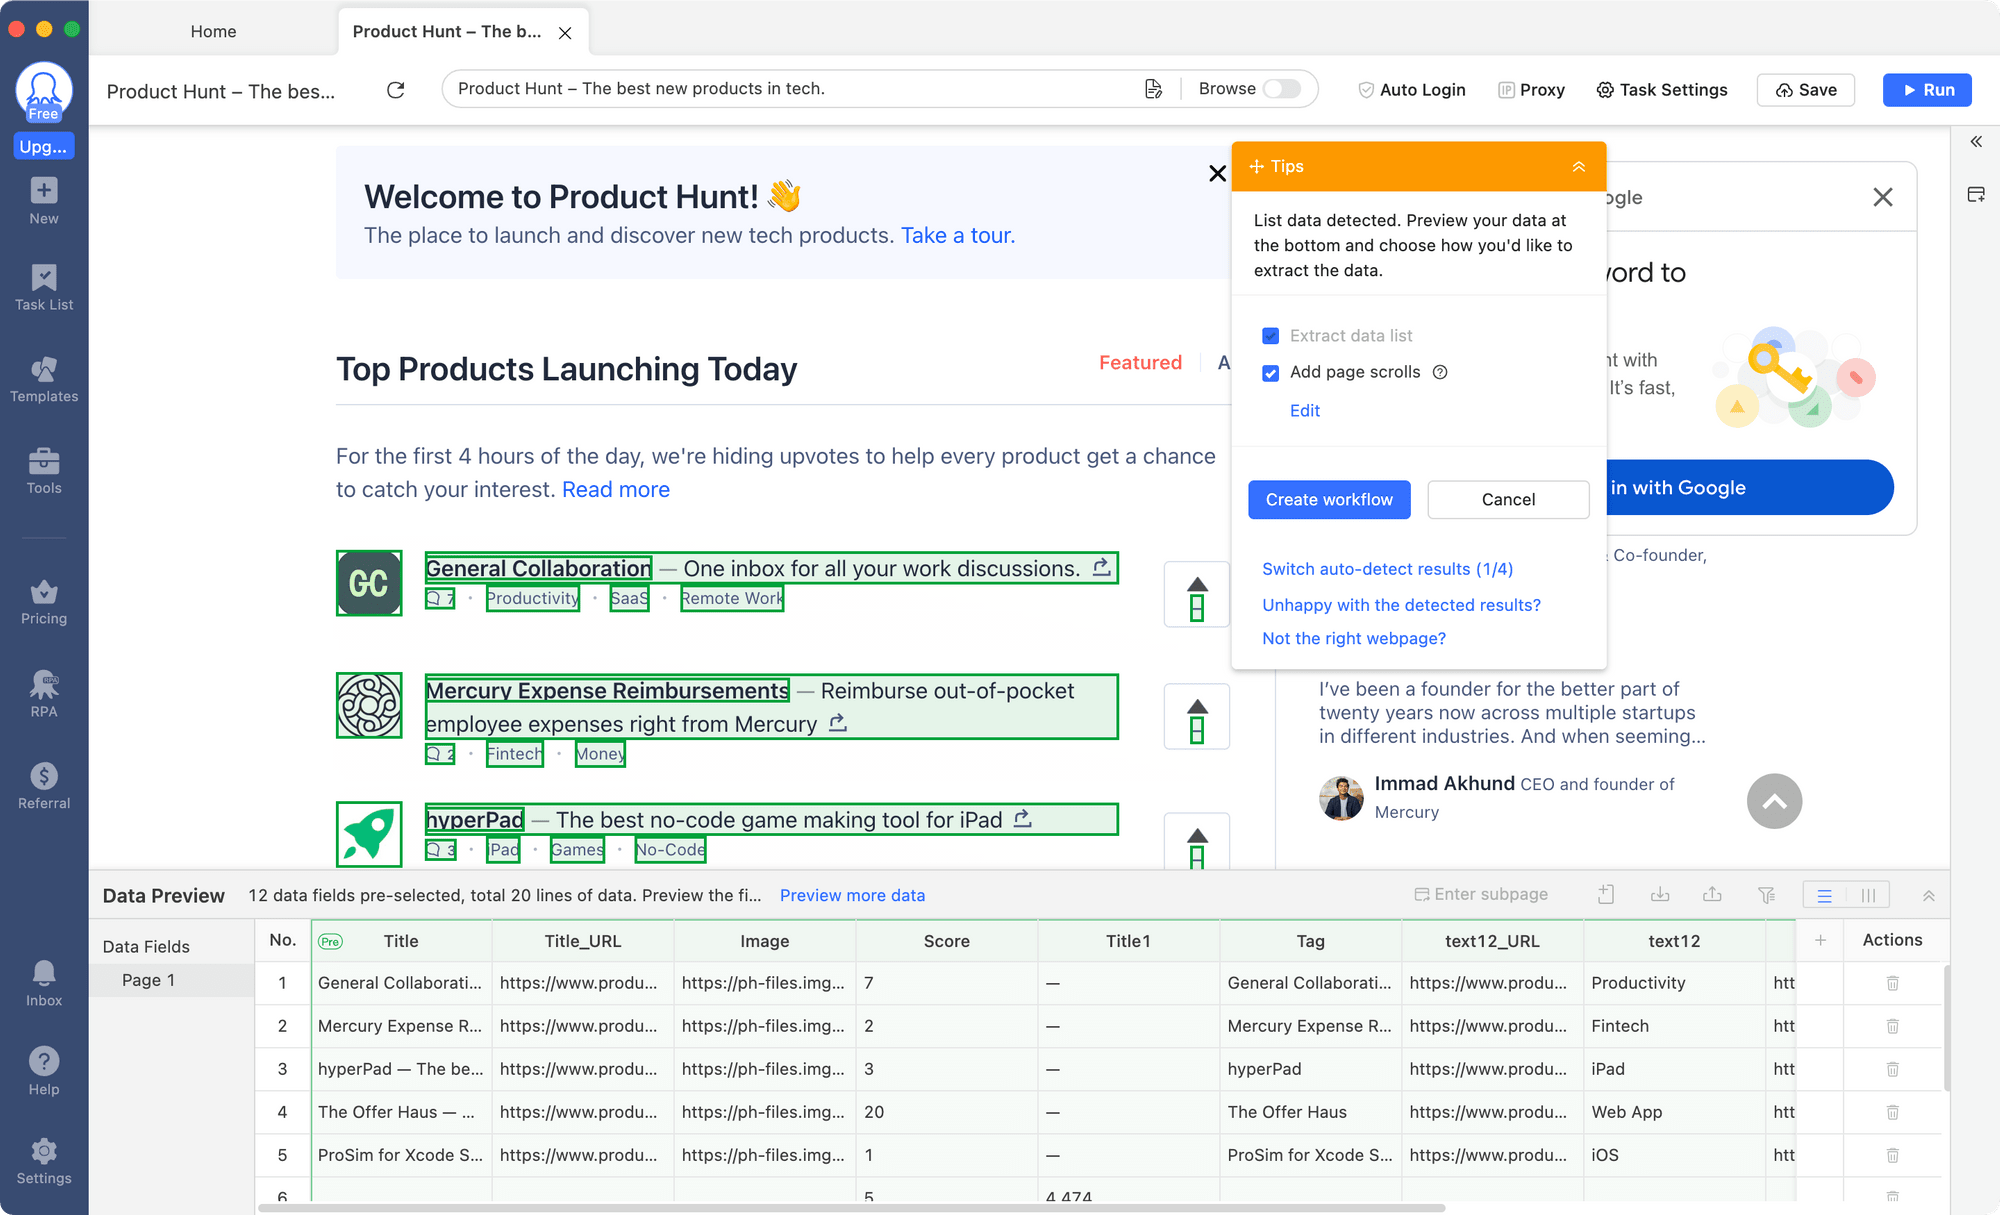2000x1215 pixels.
Task: Click the Upgrade button in sidebar
Action: [44, 146]
